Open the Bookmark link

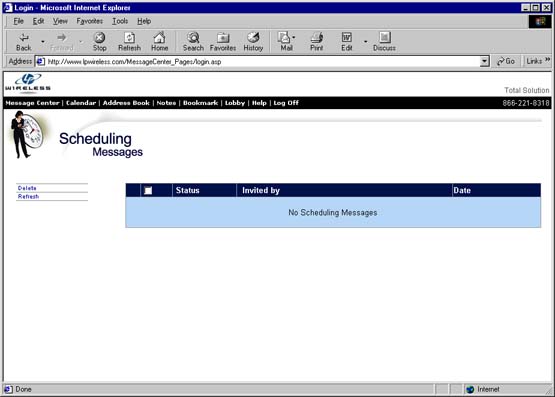[x=200, y=103]
